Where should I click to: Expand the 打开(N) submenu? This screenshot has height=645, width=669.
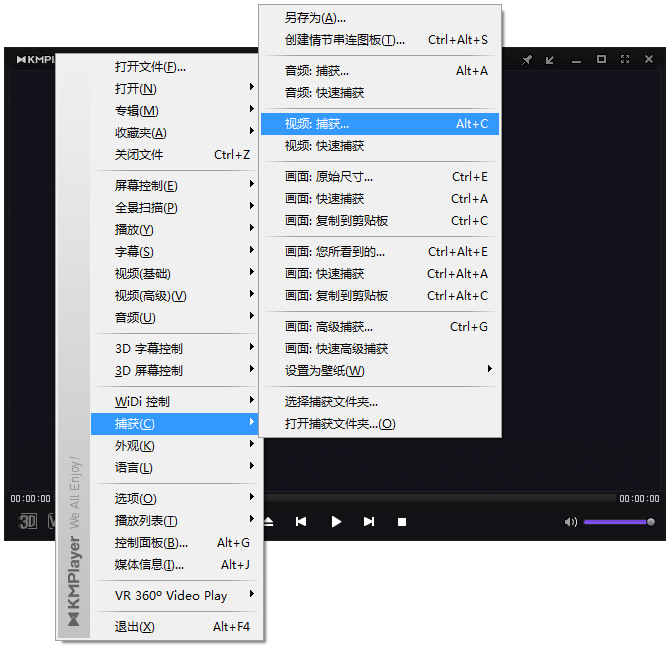pos(175,89)
